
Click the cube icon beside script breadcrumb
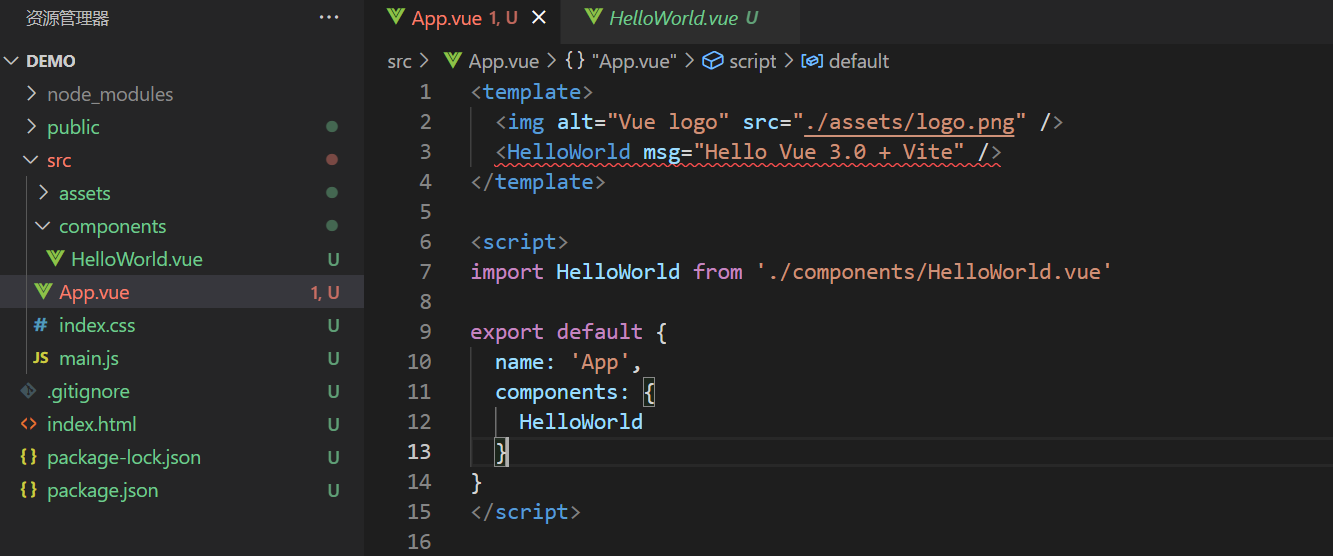pyautogui.click(x=712, y=61)
